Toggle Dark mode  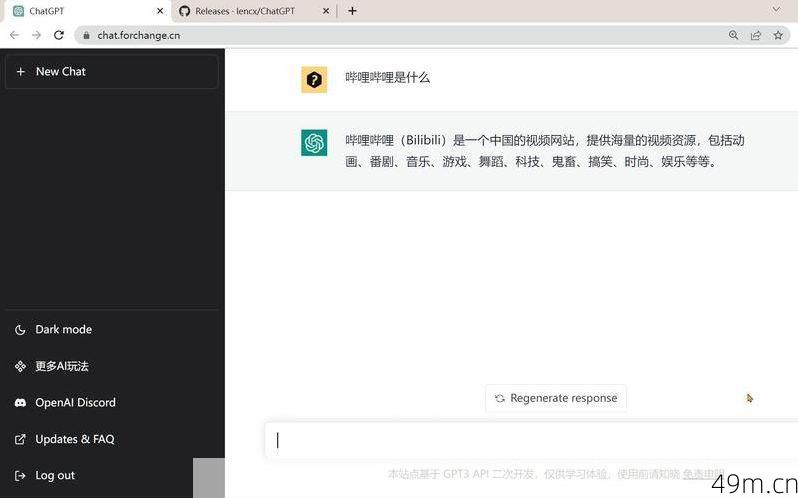pyautogui.click(x=53, y=330)
